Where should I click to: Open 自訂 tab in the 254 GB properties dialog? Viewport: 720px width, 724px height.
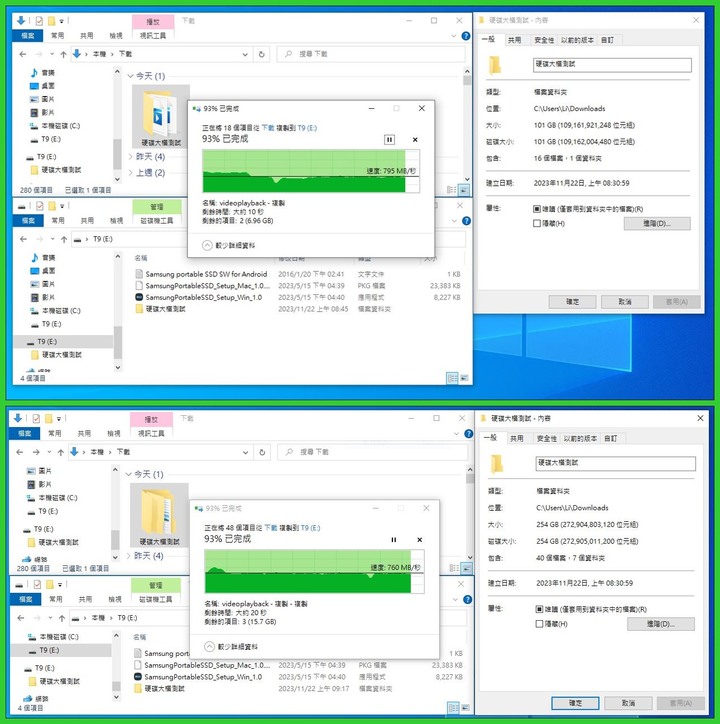coord(611,439)
